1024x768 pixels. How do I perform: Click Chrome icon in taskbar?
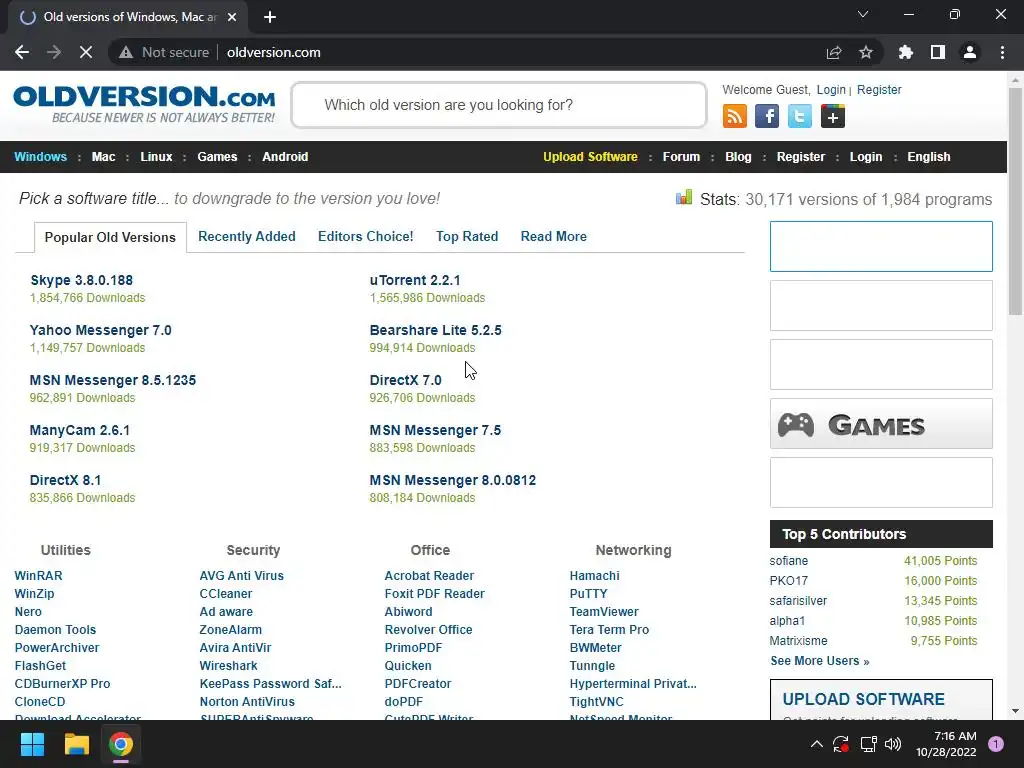121,744
